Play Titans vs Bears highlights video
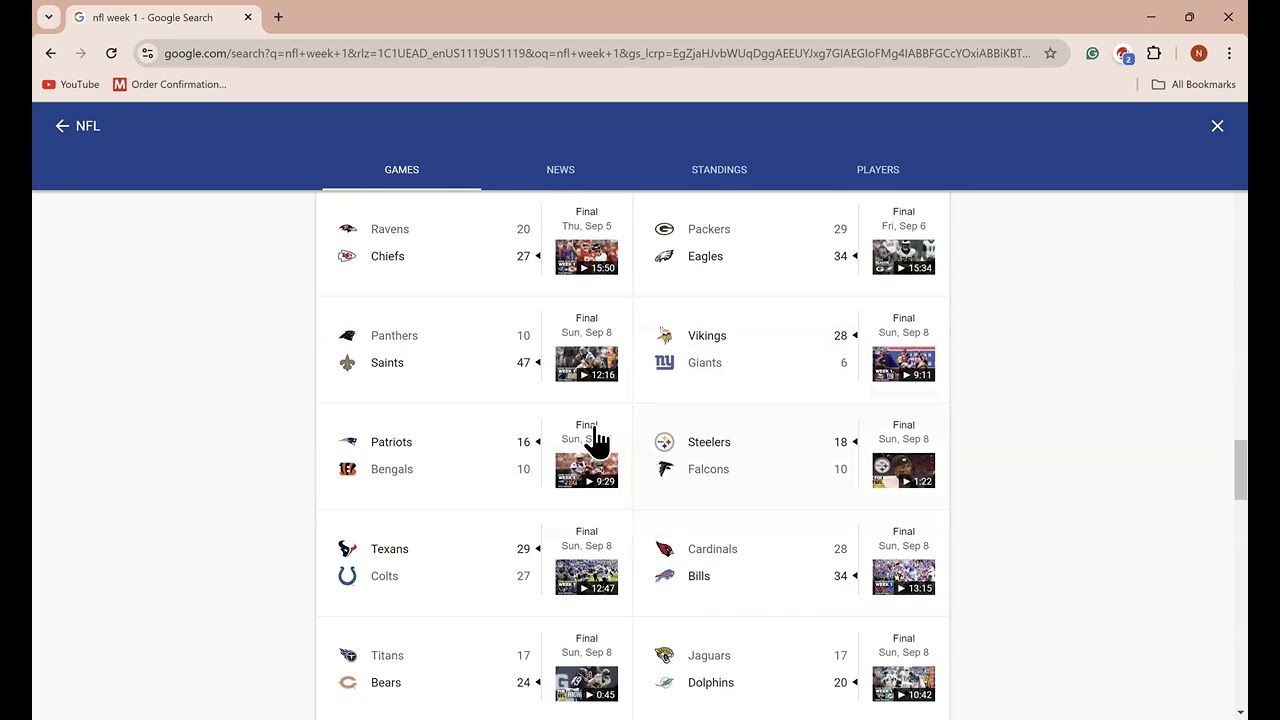Viewport: 1280px width, 720px height. point(587,684)
